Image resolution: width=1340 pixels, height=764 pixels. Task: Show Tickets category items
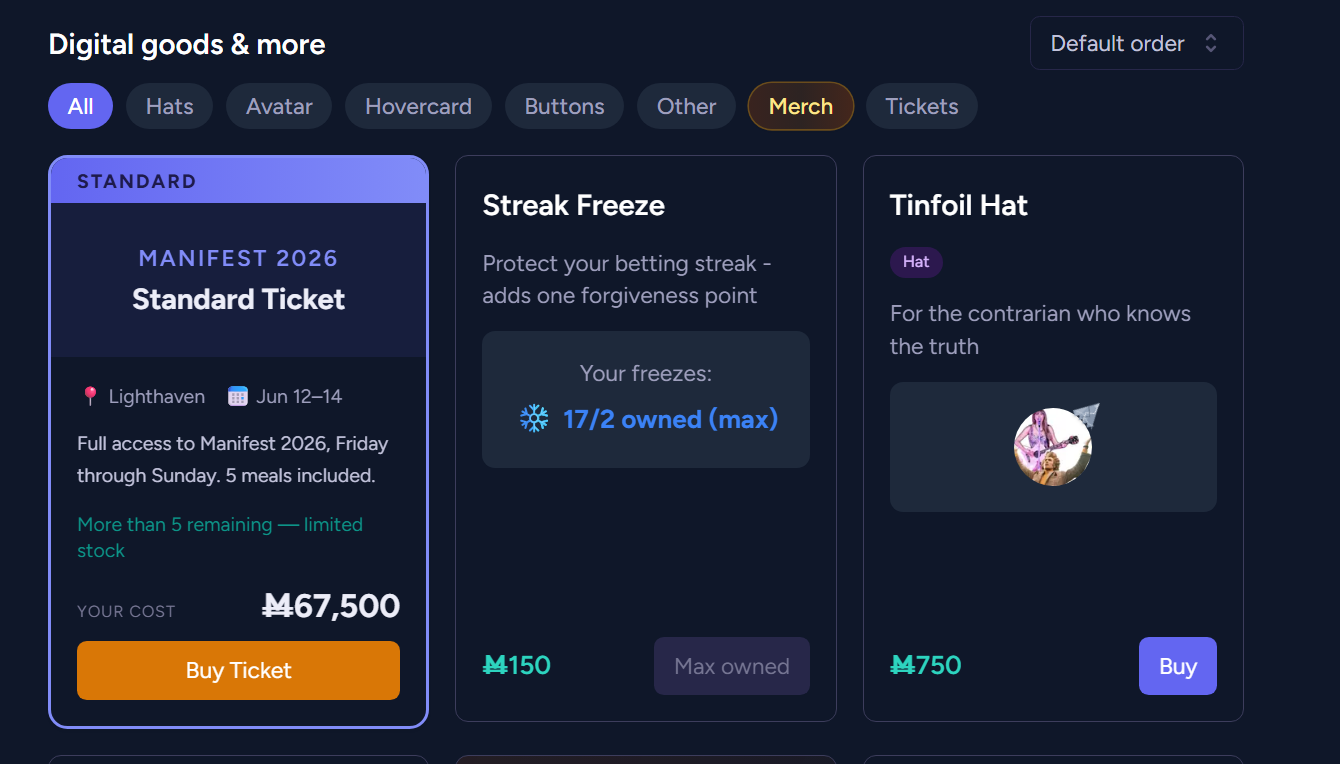pos(921,107)
